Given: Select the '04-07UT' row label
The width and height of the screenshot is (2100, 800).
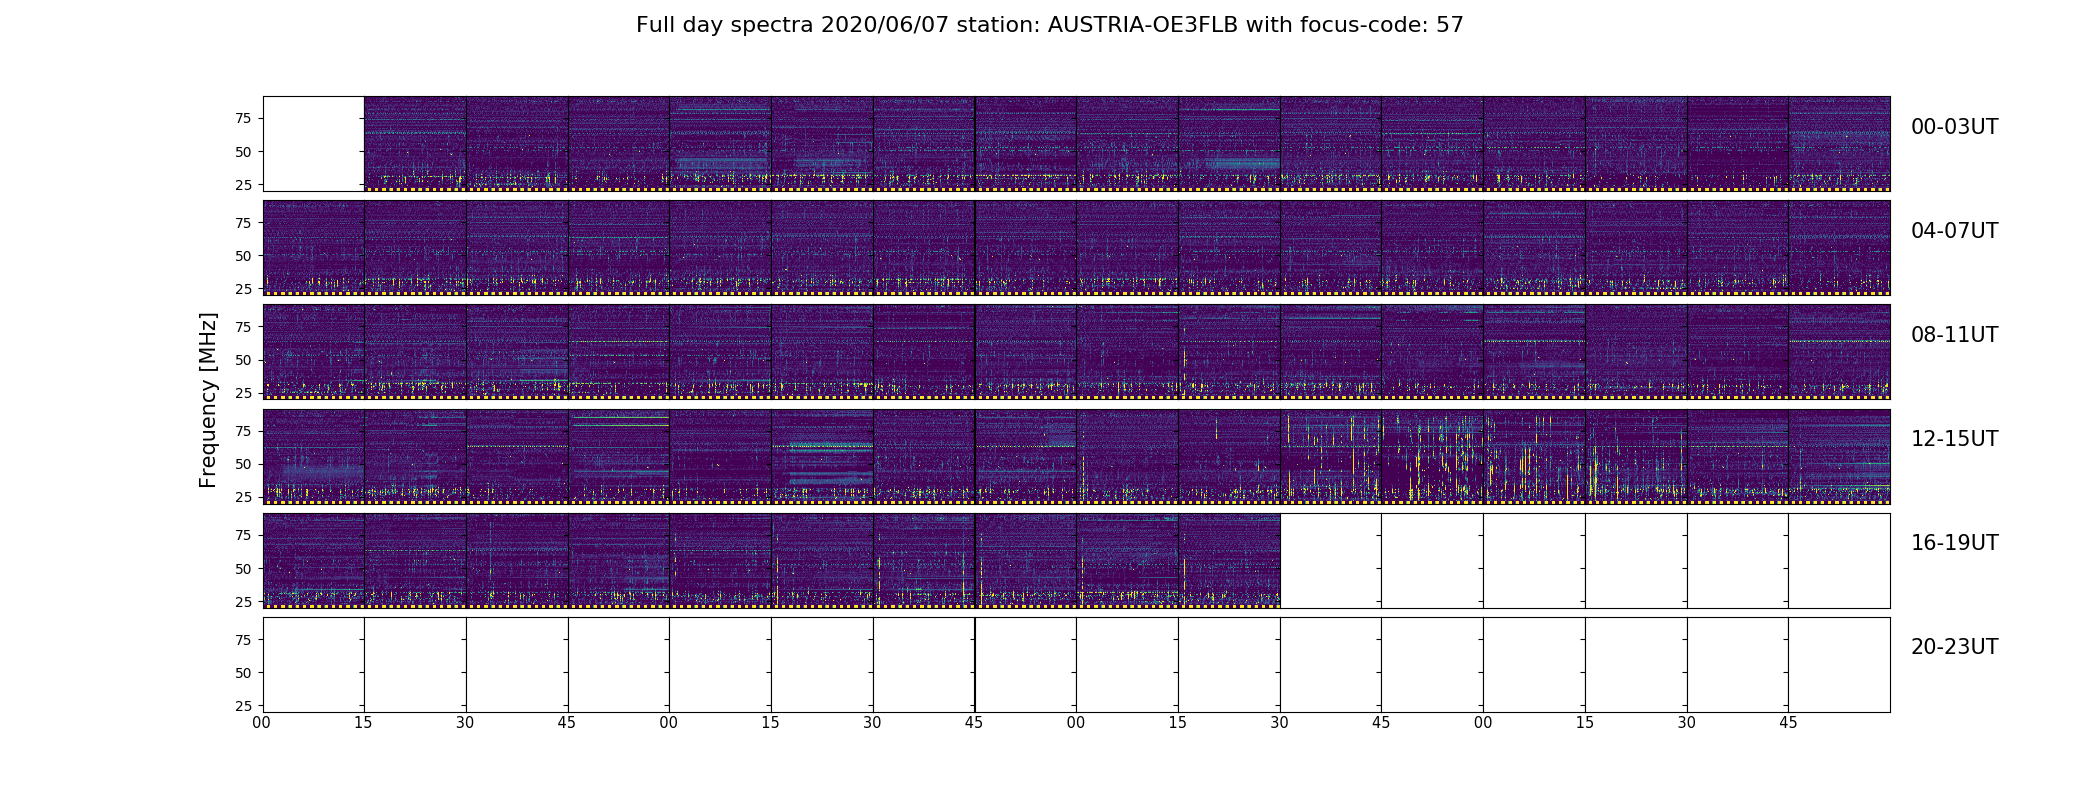Looking at the screenshot, I should pos(1954,231).
